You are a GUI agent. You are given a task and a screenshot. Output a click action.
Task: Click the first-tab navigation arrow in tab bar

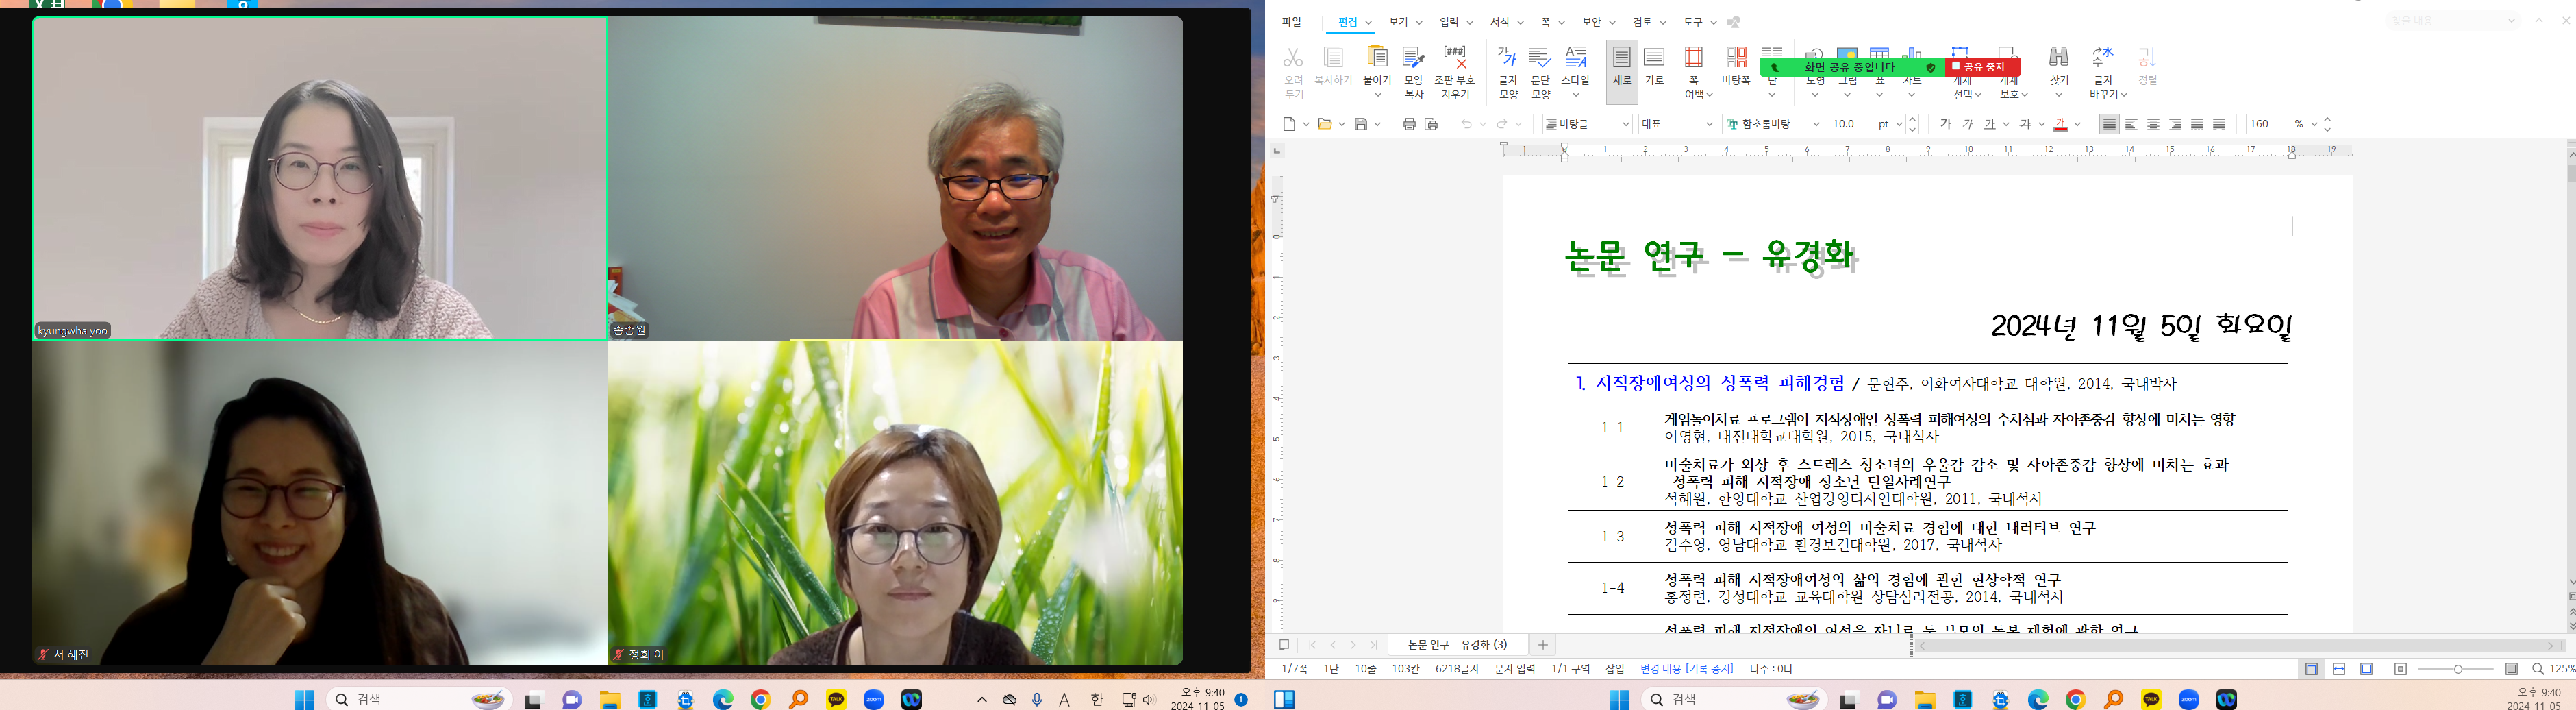click(x=1312, y=645)
